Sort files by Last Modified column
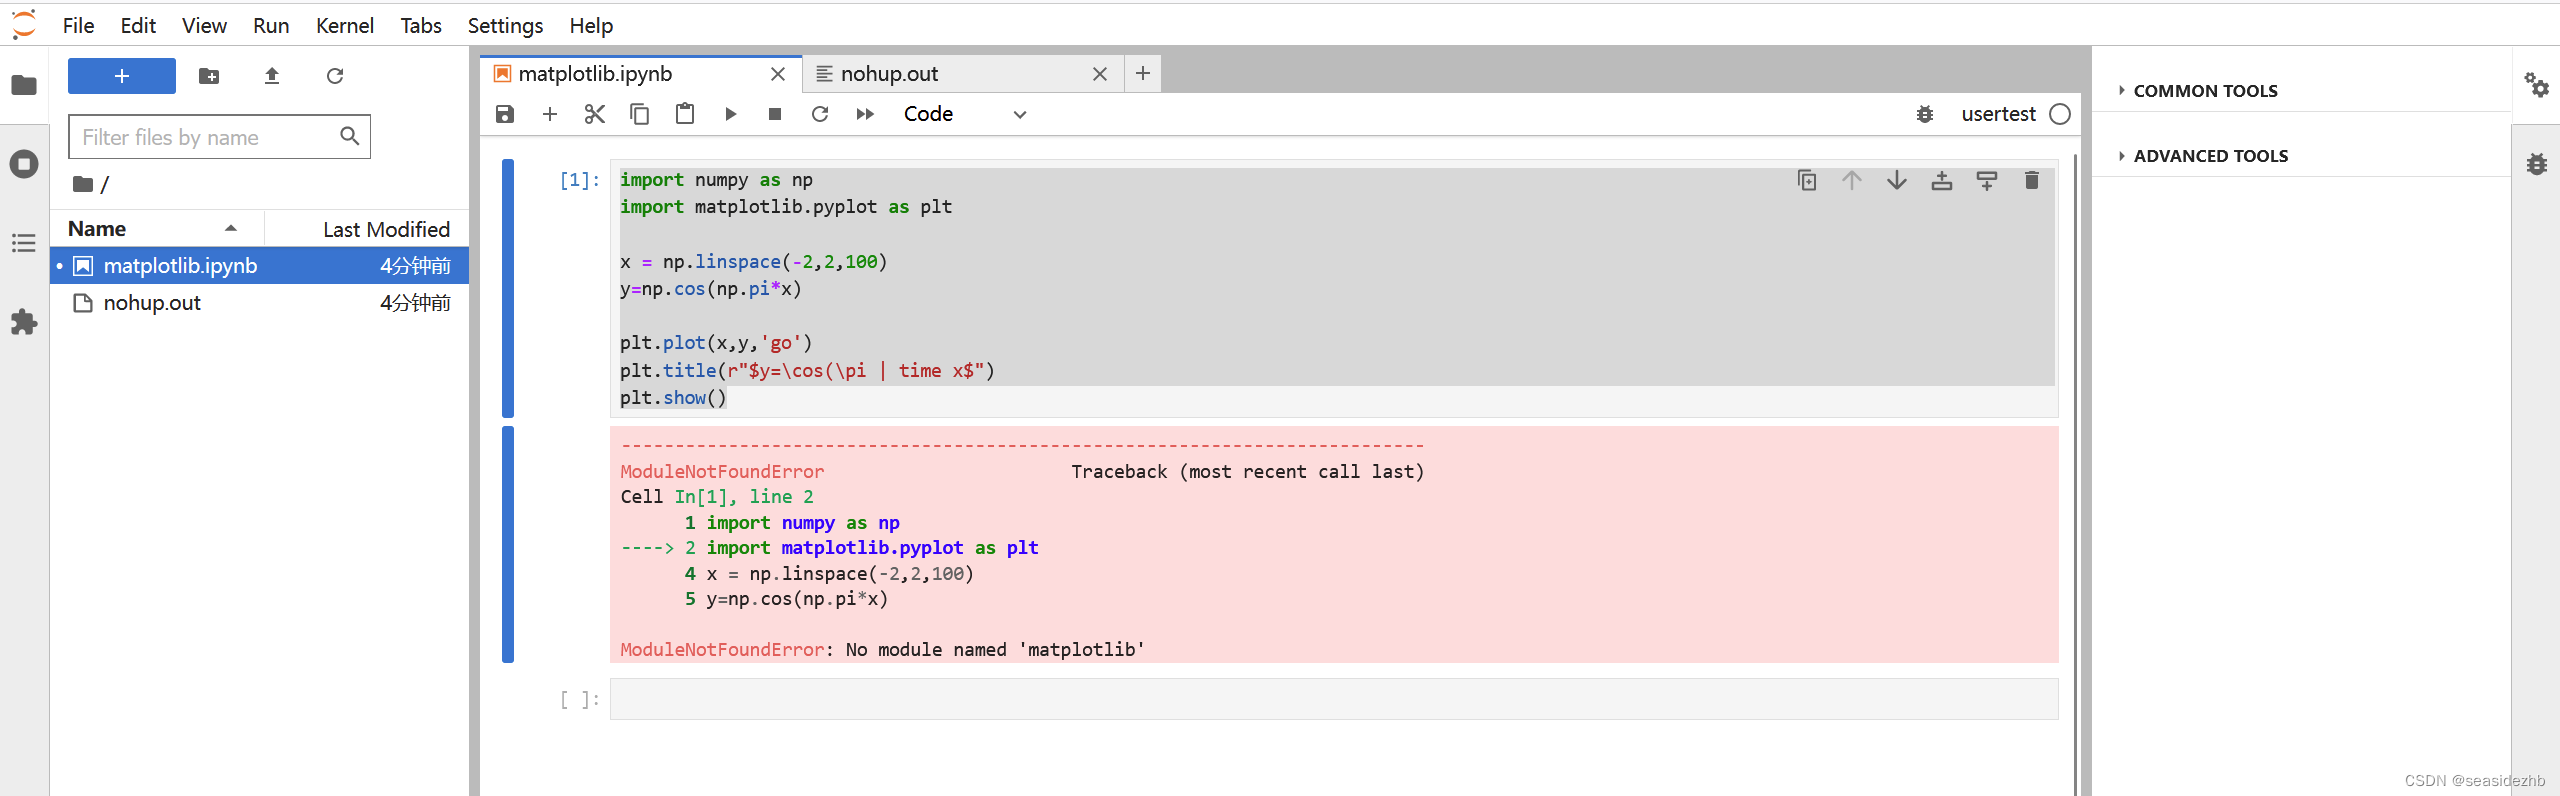The height and width of the screenshot is (796, 2560). (368, 229)
